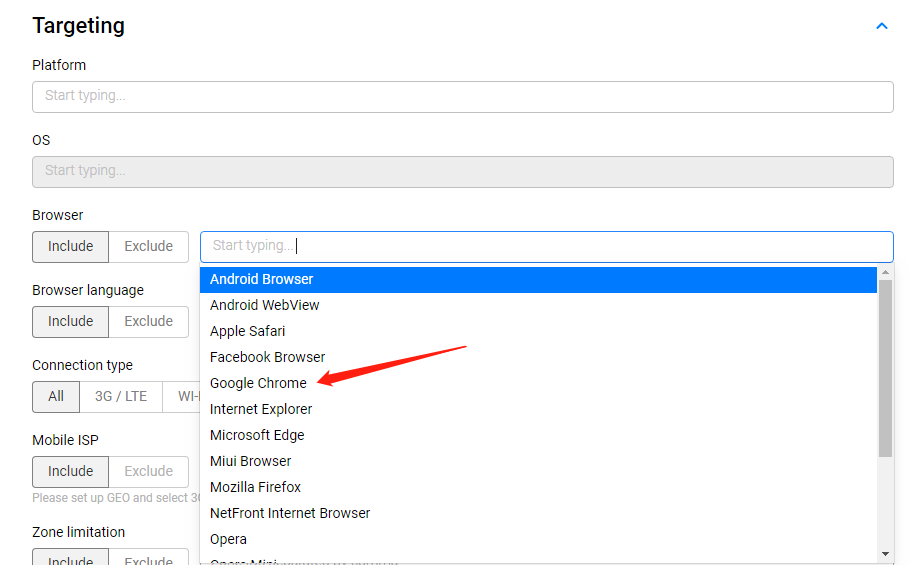Select Include for Browser targeting
Viewport: 924px width, 565px height.
[x=70, y=246]
